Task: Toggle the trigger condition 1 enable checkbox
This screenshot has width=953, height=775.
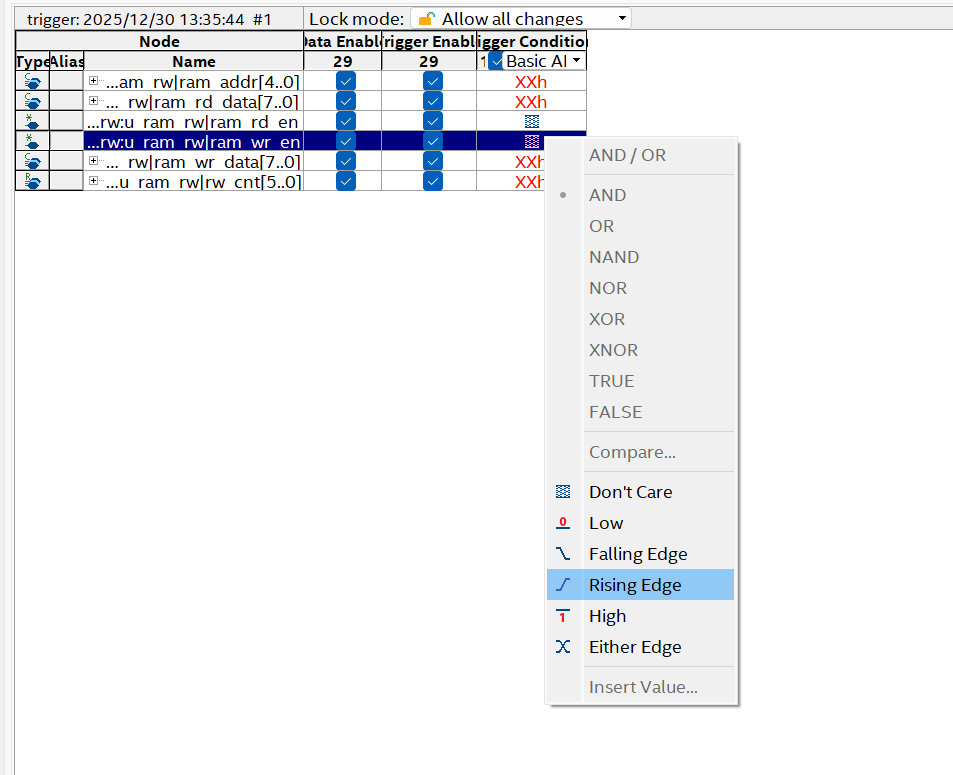Action: pyautogui.click(x=496, y=61)
